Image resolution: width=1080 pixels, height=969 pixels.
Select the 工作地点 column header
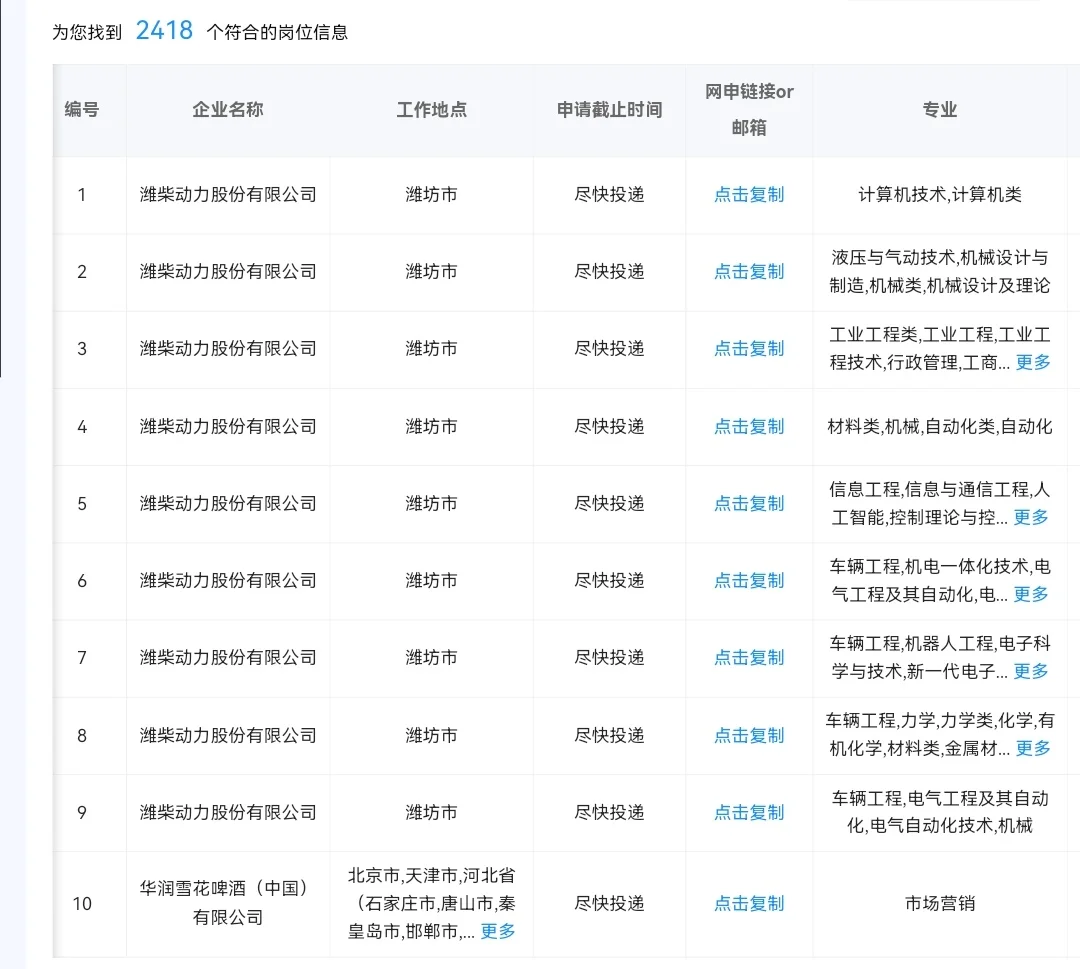pyautogui.click(x=430, y=111)
